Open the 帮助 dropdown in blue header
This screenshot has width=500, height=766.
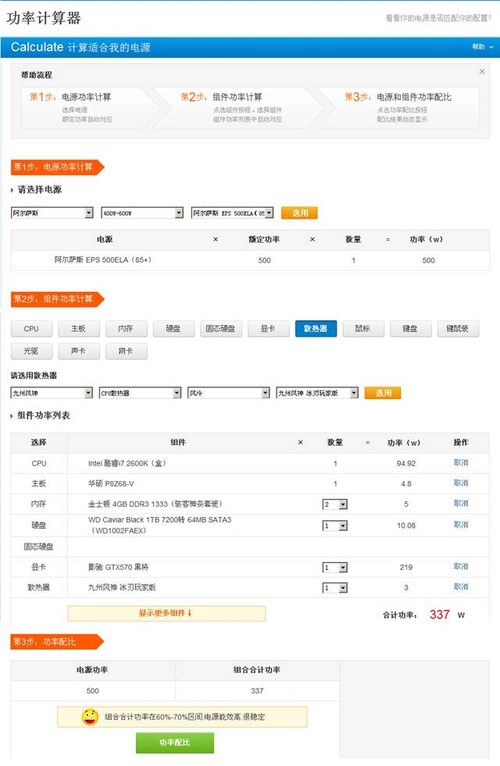click(482, 47)
